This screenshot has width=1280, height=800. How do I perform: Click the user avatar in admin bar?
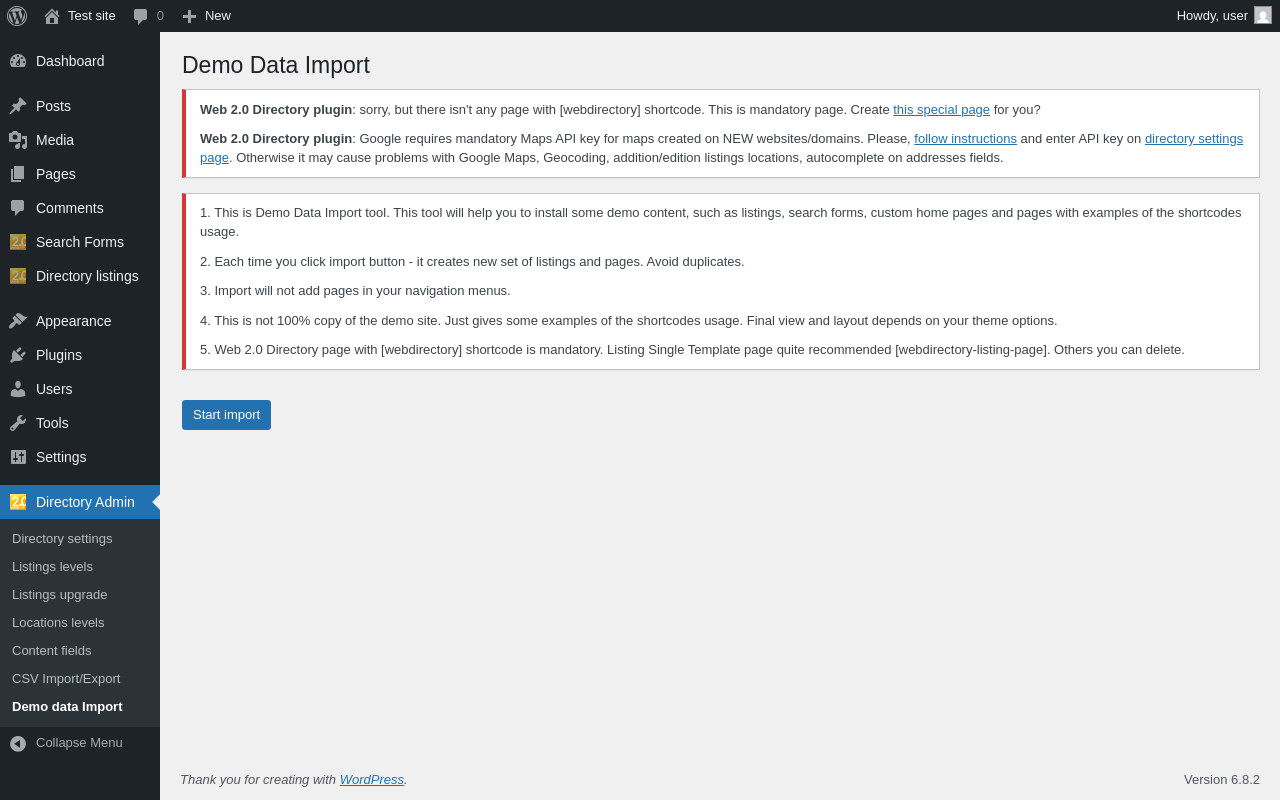tap(1263, 15)
